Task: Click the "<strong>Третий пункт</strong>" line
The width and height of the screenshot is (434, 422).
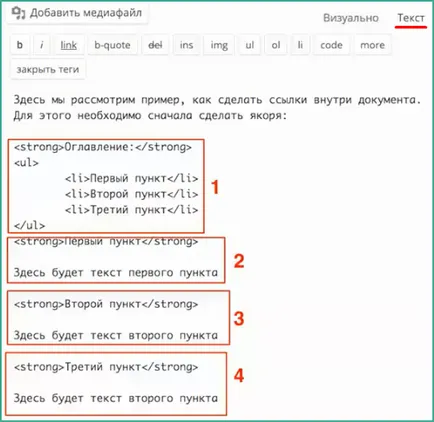Action: click(x=106, y=367)
